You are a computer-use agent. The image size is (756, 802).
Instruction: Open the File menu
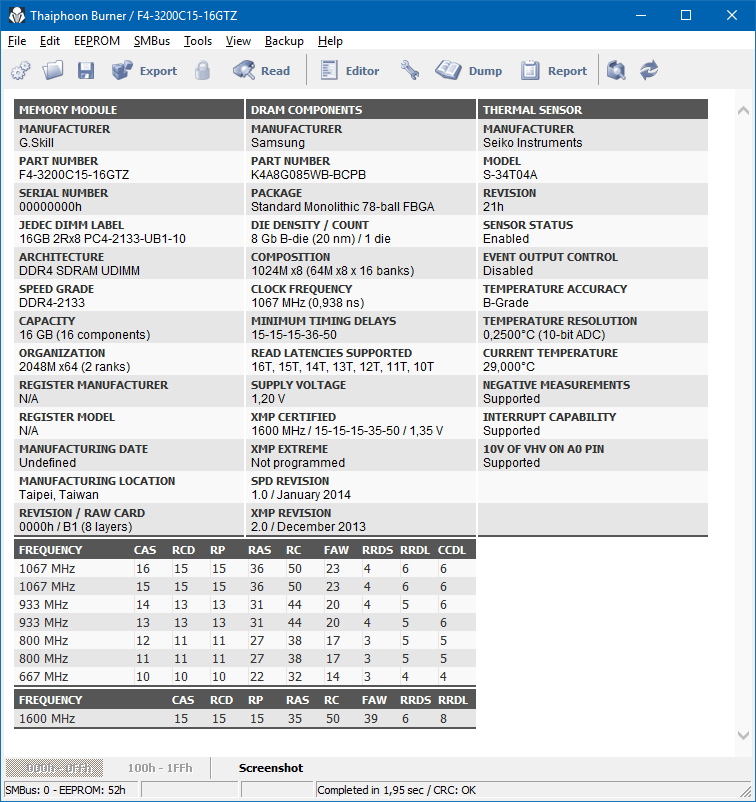(x=17, y=41)
